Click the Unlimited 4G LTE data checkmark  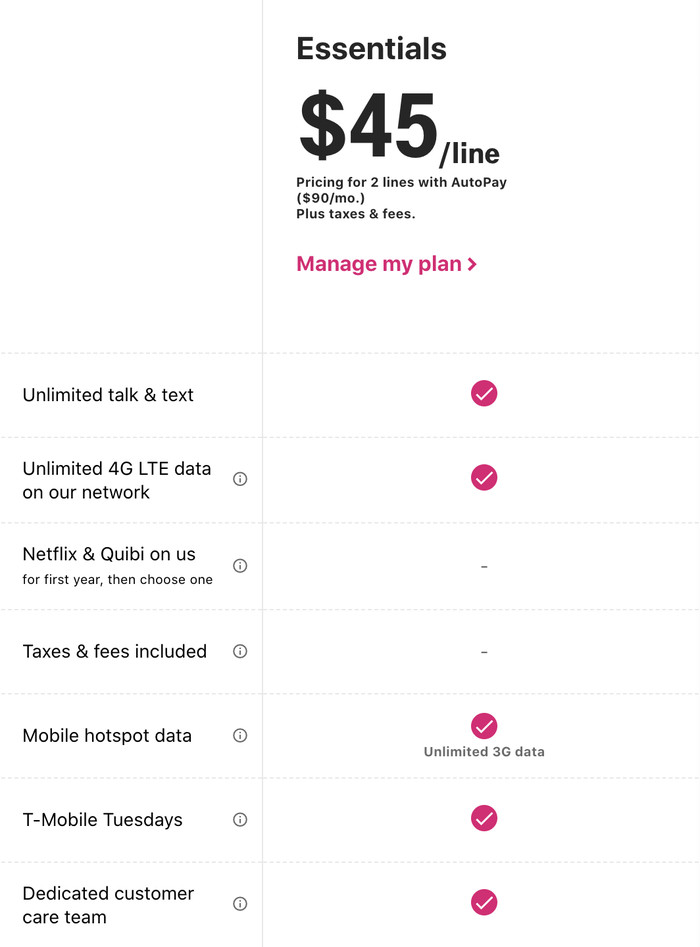point(484,478)
